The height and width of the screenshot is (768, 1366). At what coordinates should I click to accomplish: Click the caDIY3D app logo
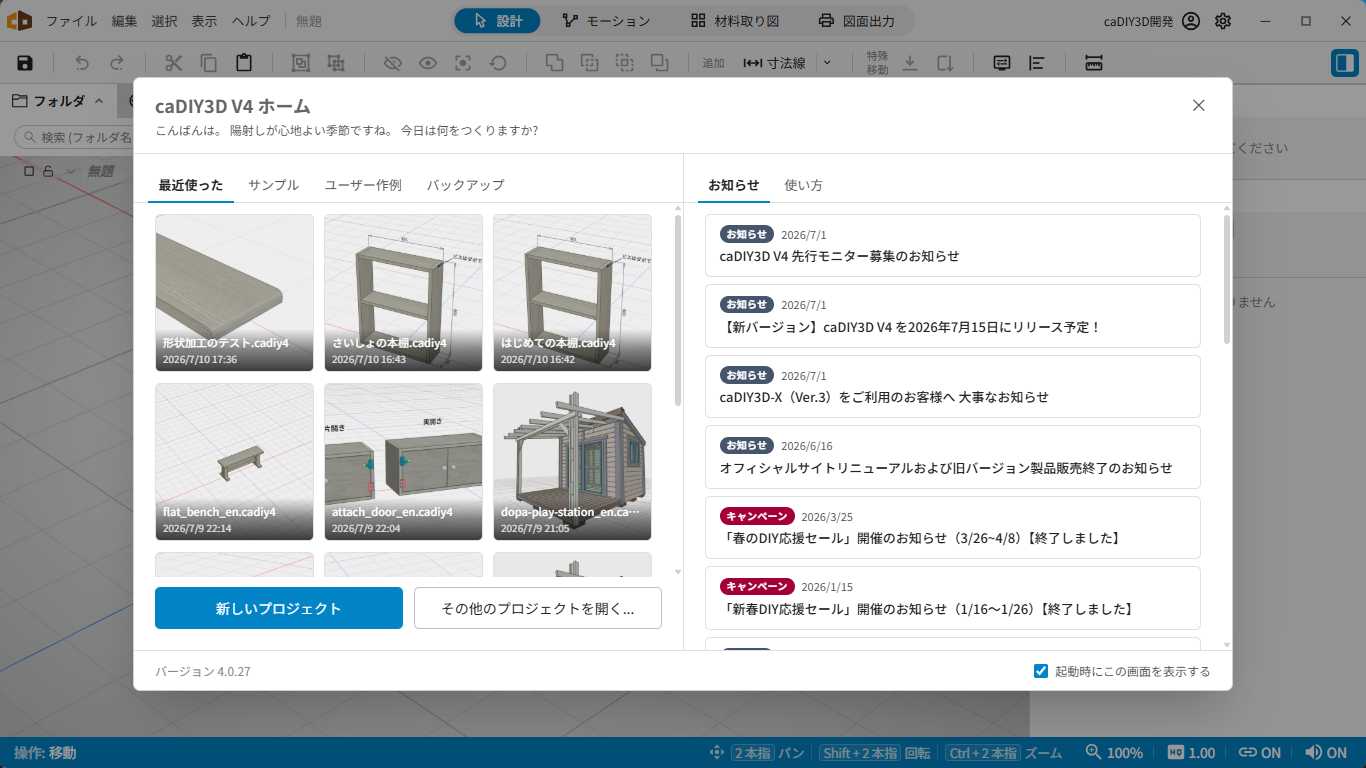point(19,21)
